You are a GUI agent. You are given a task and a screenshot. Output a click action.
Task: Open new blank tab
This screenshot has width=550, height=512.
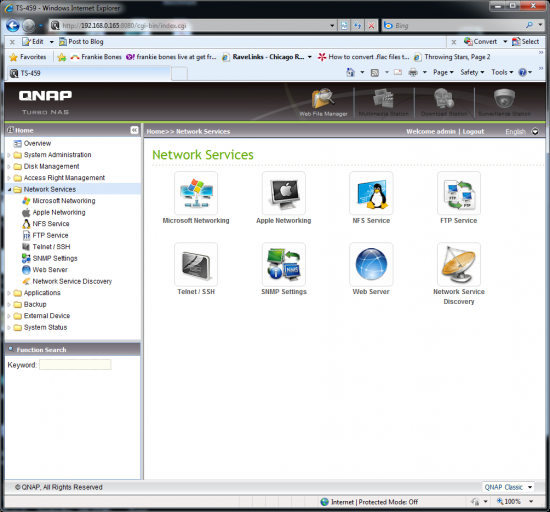click(x=179, y=74)
